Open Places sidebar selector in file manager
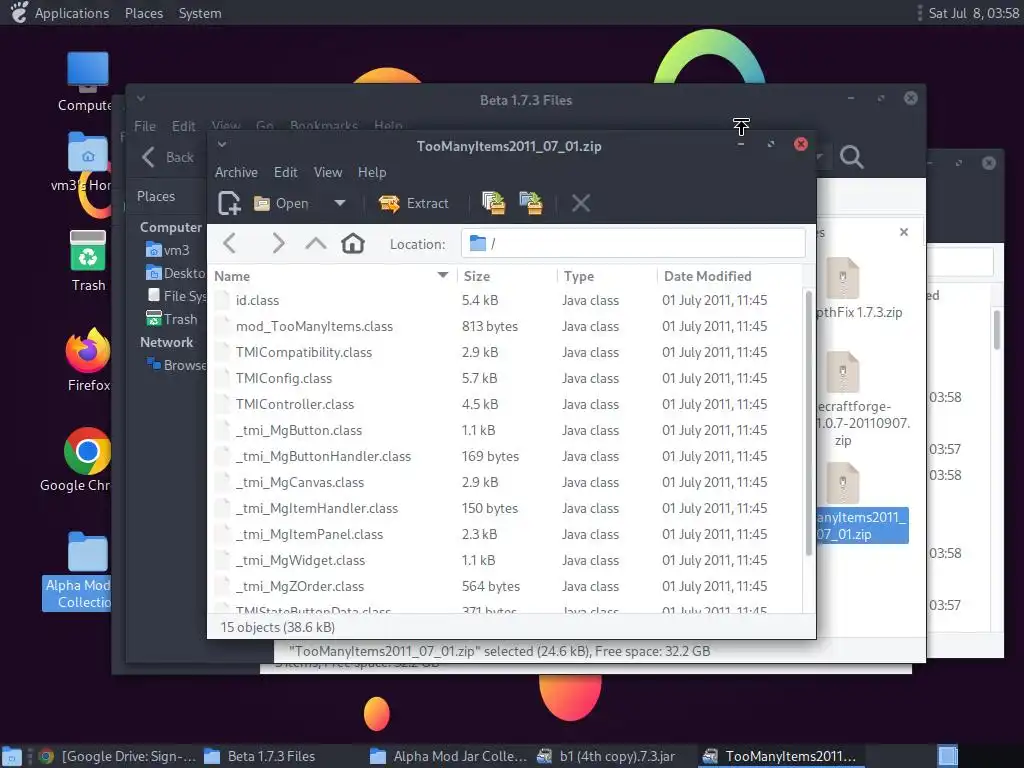 tap(156, 197)
